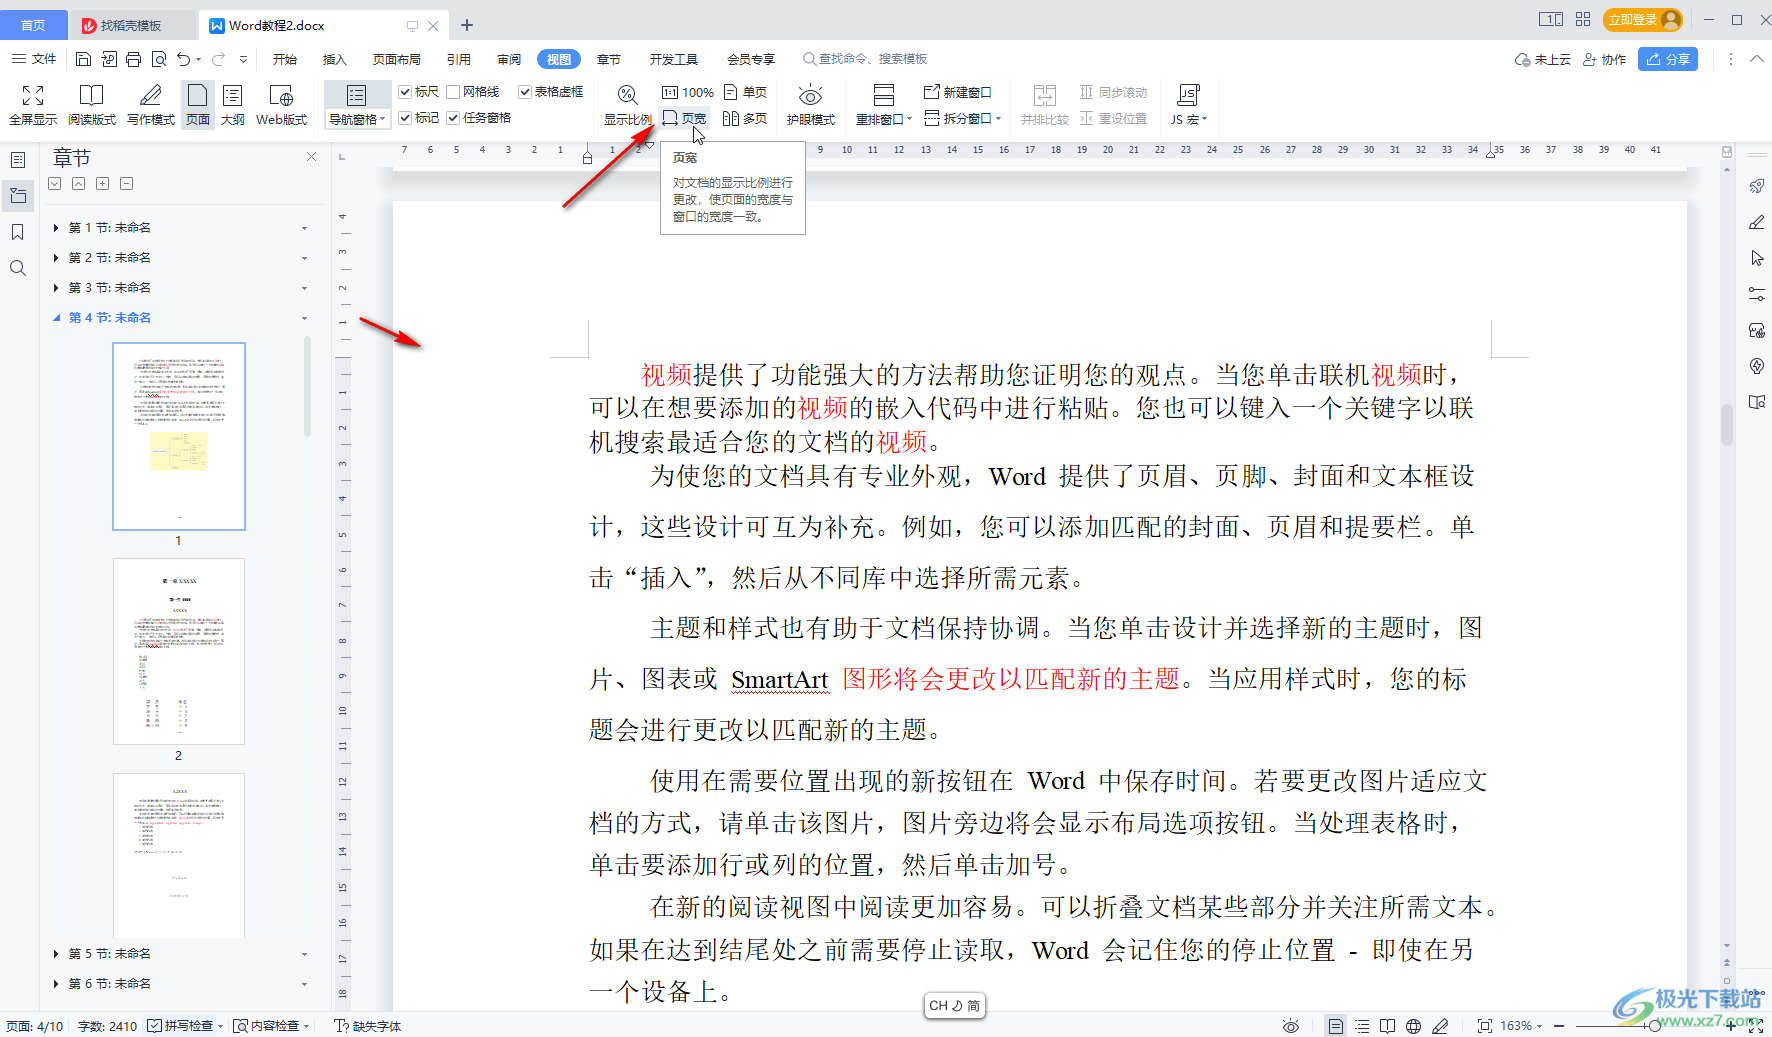Viewport: 1772px width, 1037px height.
Task: Click the login now button
Action: [1643, 20]
